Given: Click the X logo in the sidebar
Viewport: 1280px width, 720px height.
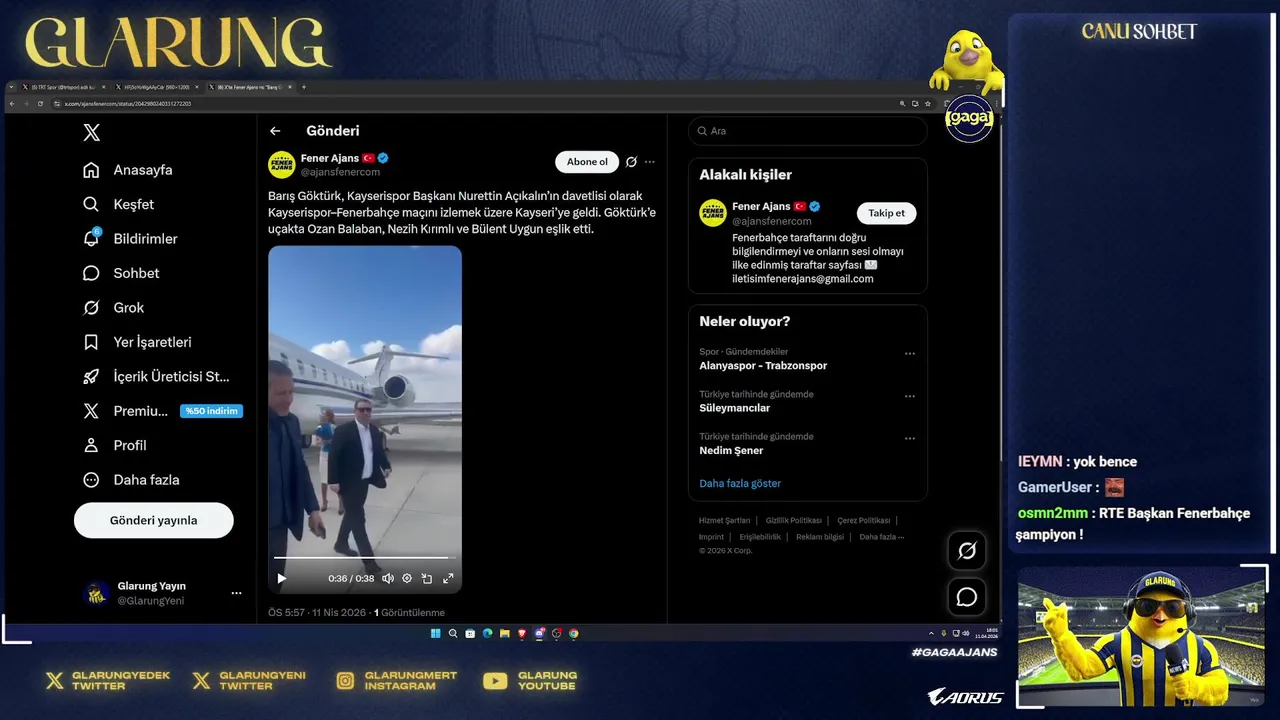Looking at the screenshot, I should coord(91,132).
